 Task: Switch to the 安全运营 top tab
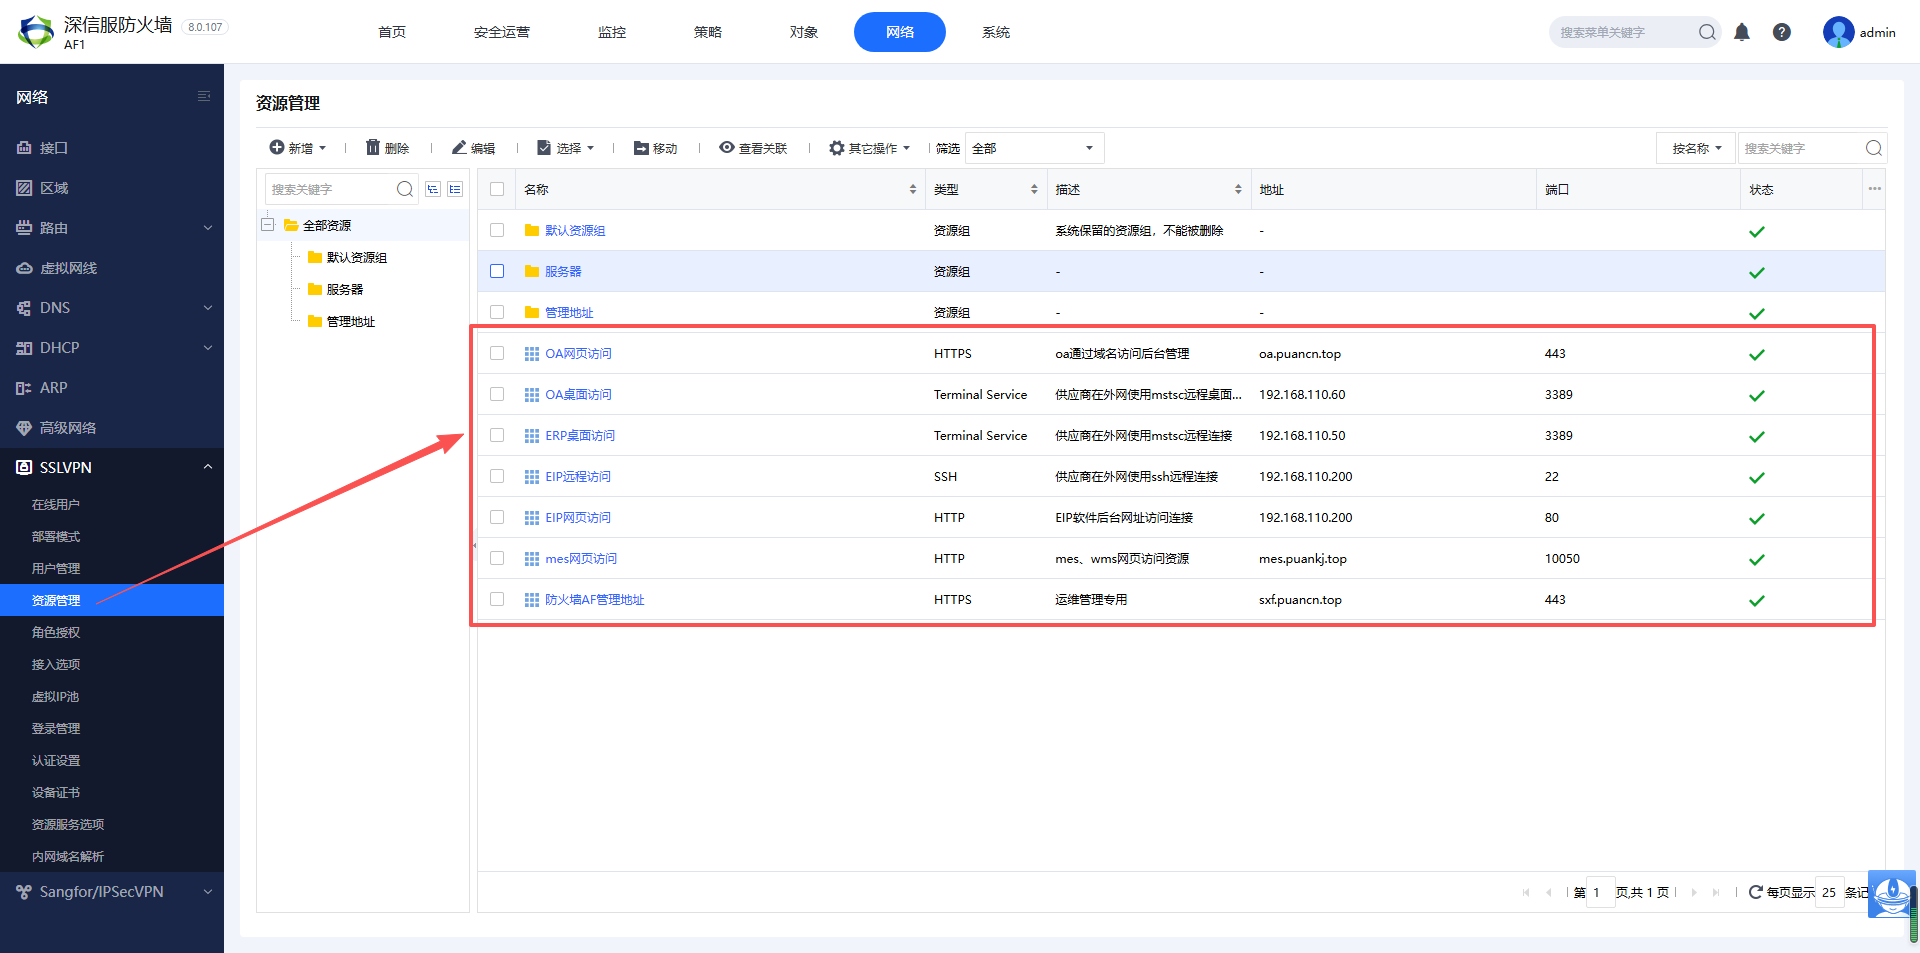(502, 32)
